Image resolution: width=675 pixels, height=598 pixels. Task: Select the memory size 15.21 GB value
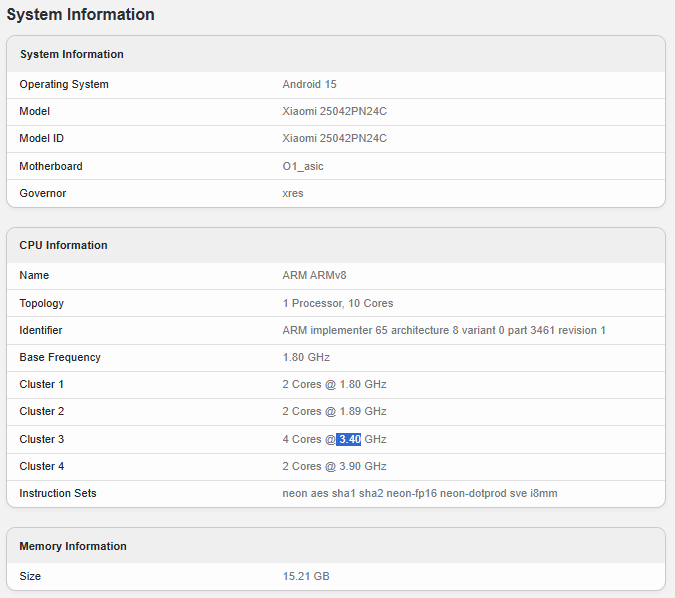(306, 576)
